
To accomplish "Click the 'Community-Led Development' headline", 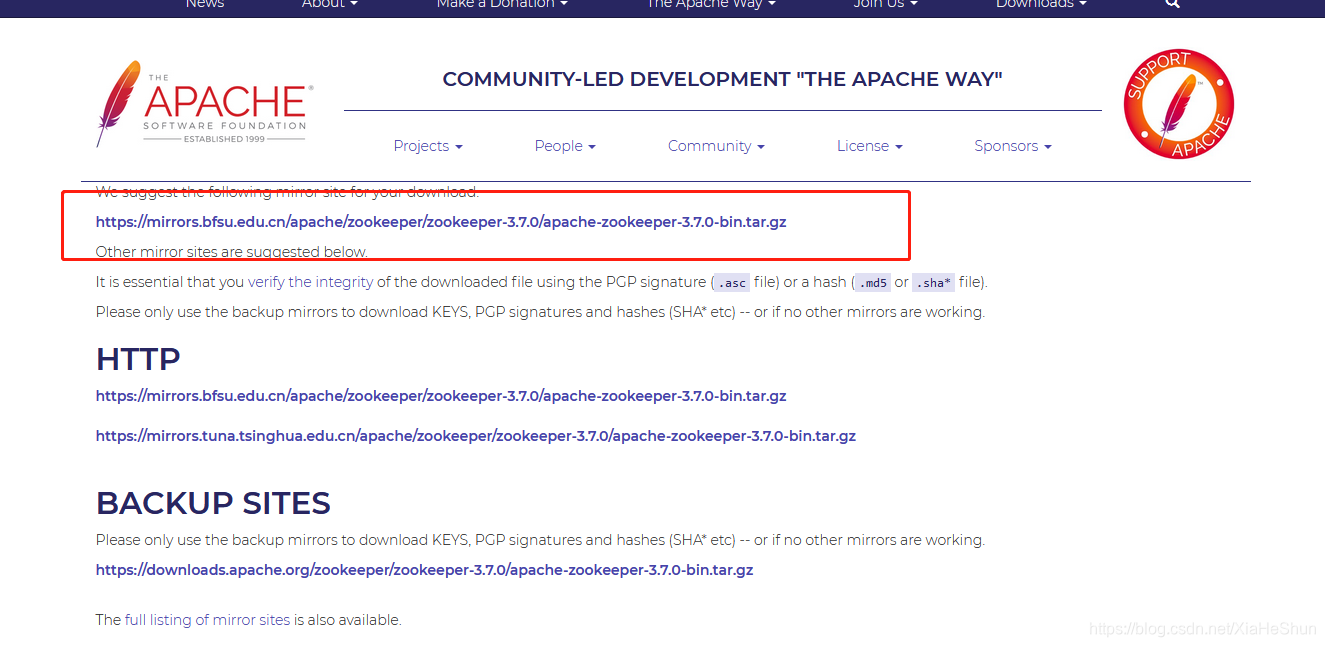I will 722,79.
